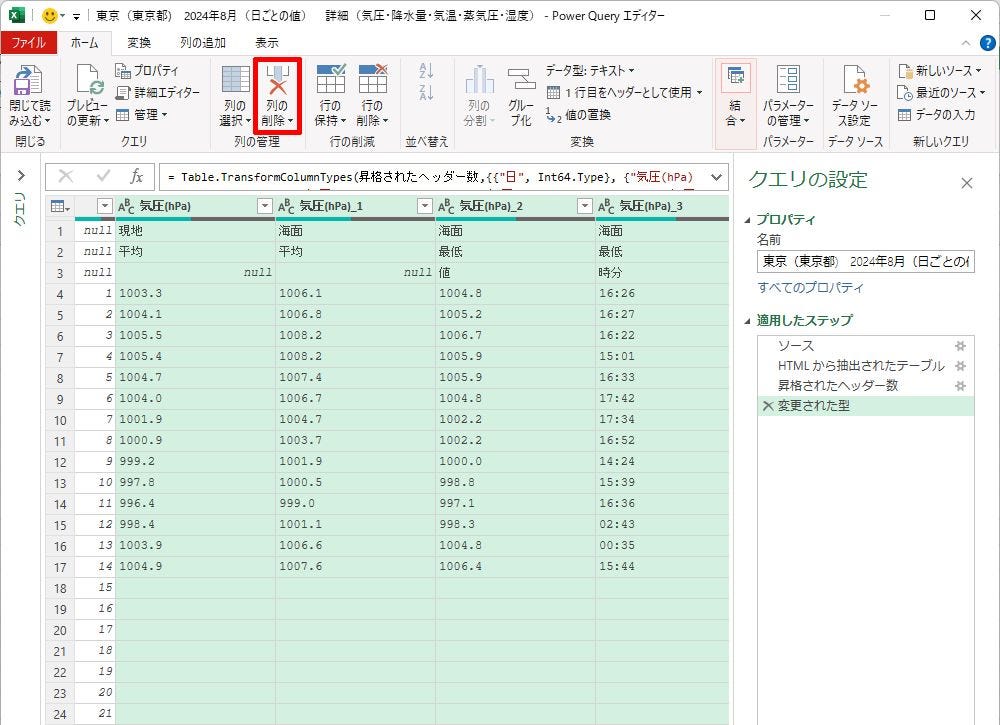
Task: Click the グループ化 icon
Action: pos(521,82)
